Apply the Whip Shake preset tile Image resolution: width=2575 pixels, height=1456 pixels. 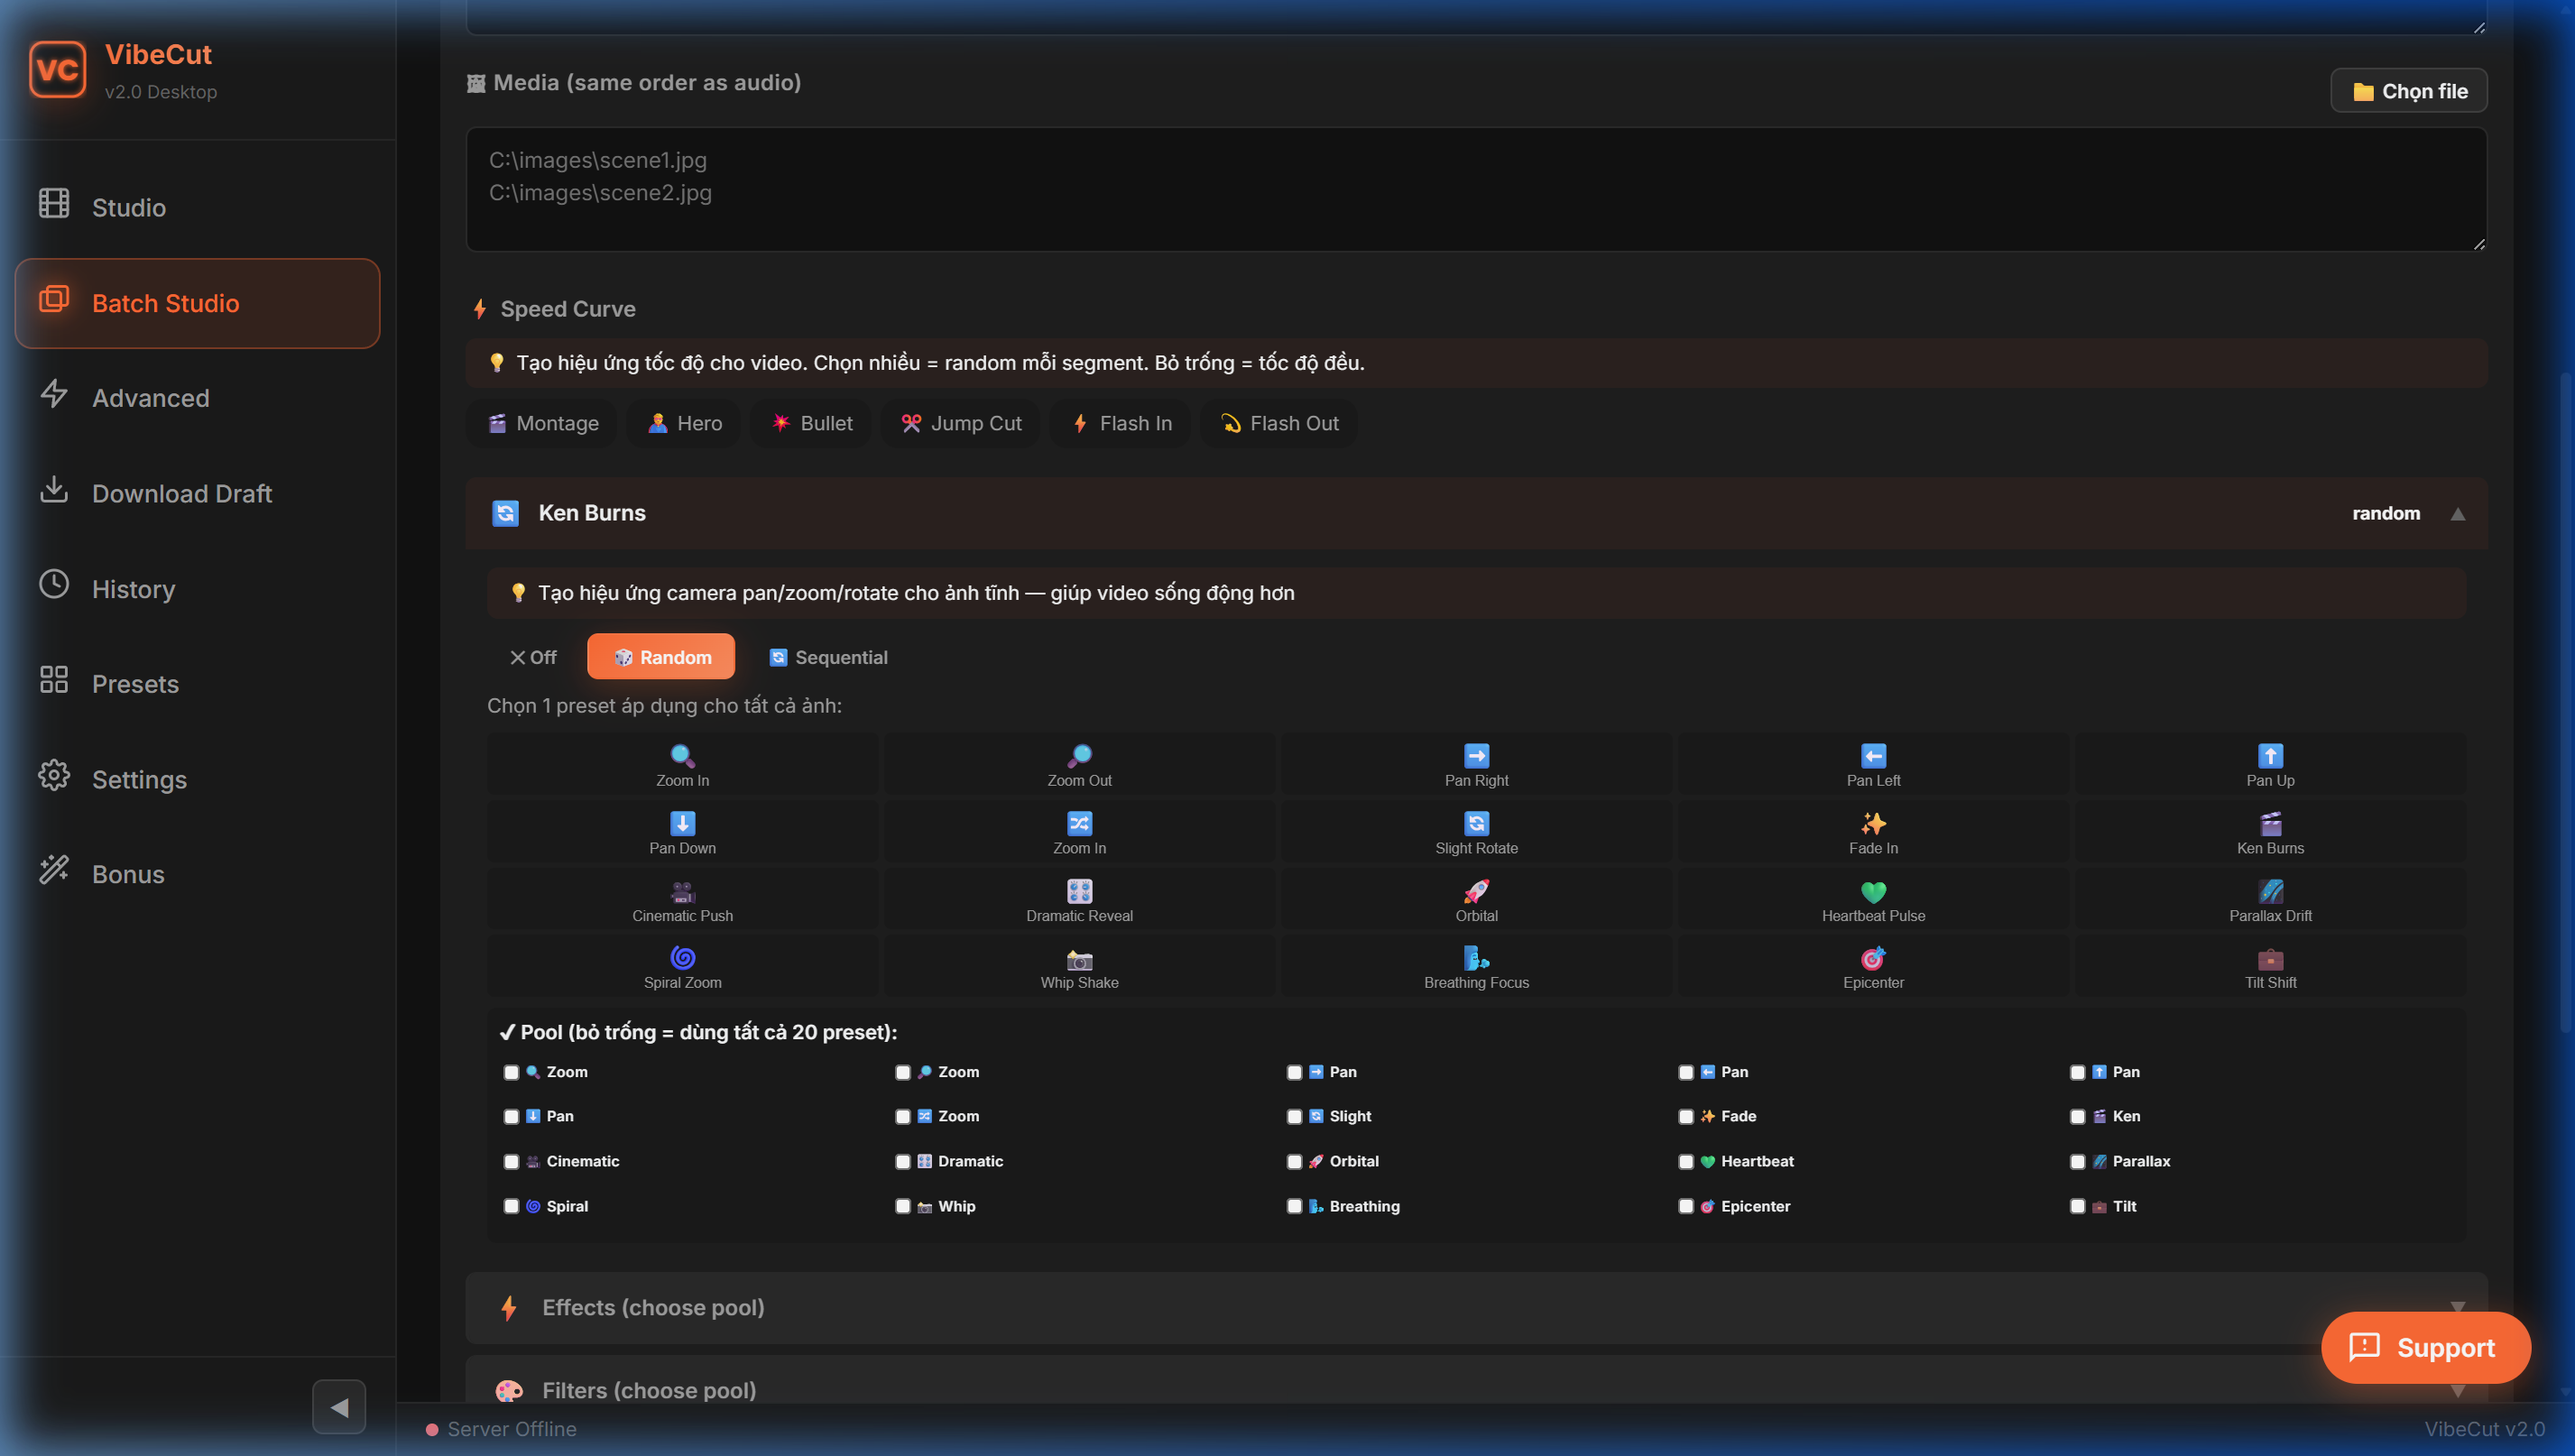point(1079,967)
